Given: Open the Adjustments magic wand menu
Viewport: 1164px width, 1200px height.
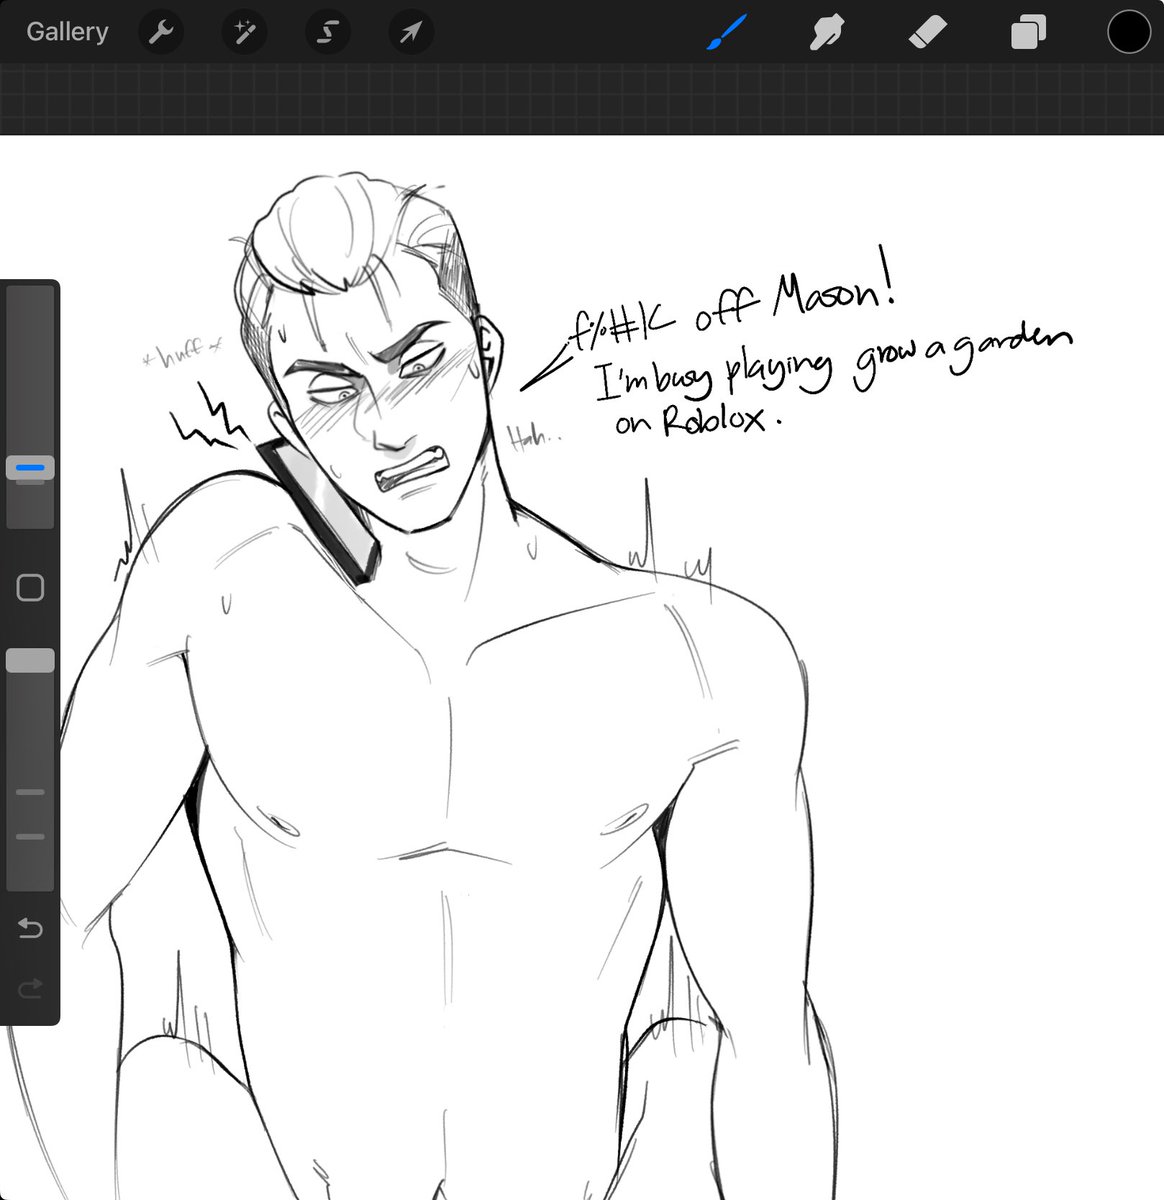Looking at the screenshot, I should pos(244,33).
